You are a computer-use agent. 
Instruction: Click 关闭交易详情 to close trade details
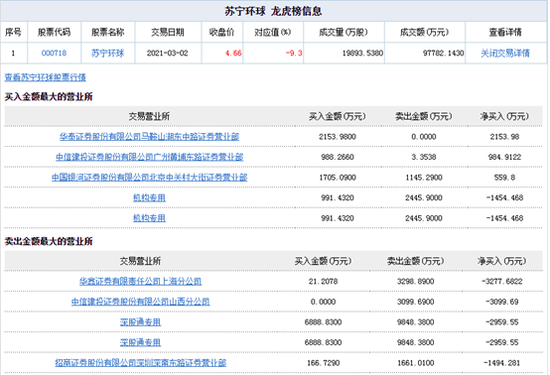pos(505,53)
